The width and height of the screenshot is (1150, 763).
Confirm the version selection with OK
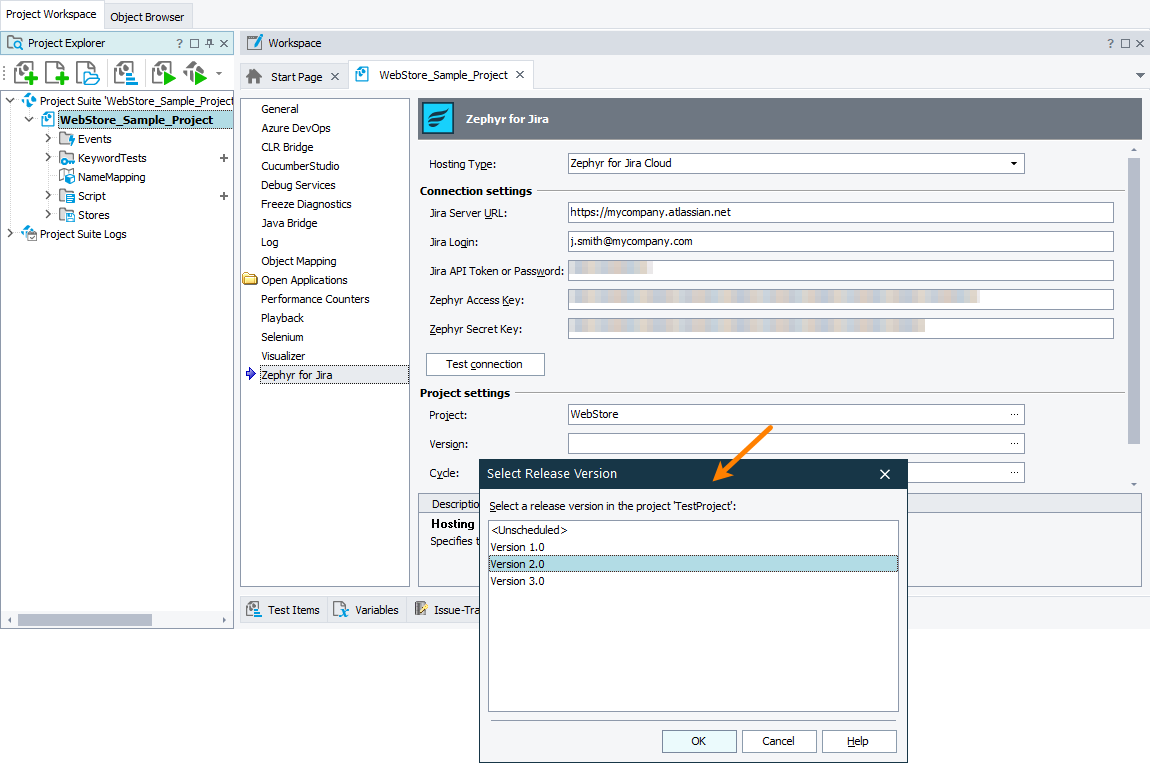[699, 741]
